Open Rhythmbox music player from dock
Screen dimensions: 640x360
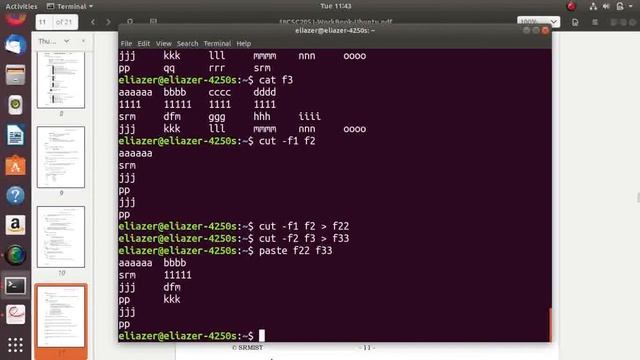pos(16,105)
